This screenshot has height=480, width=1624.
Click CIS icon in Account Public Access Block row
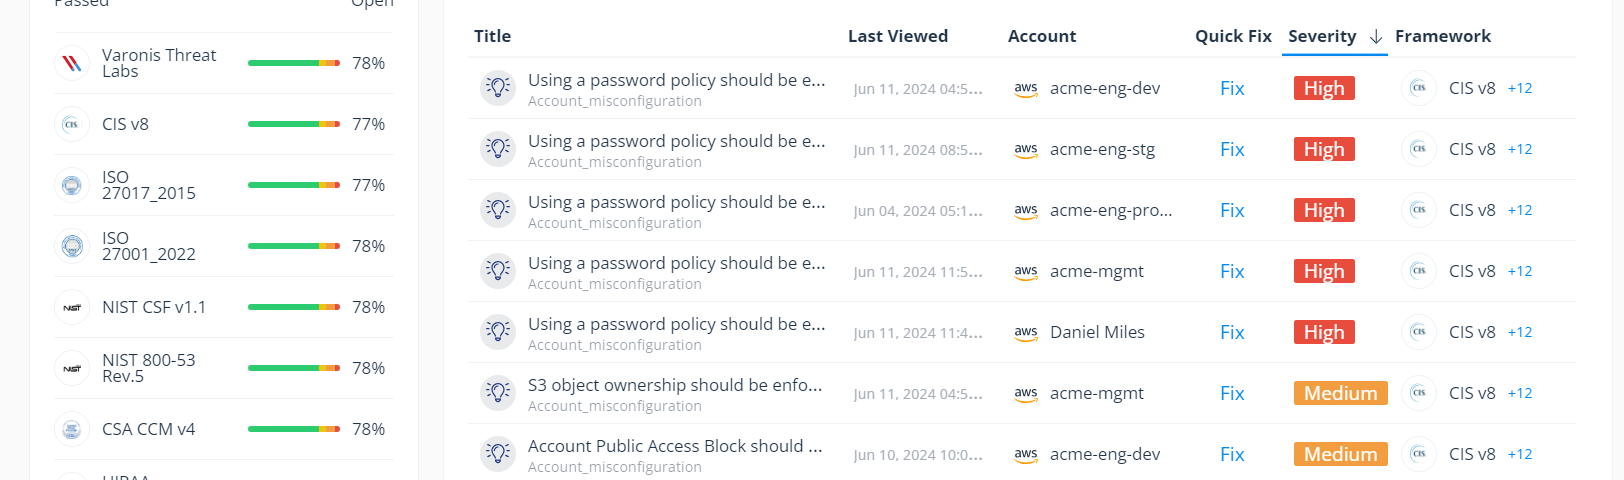point(1419,454)
